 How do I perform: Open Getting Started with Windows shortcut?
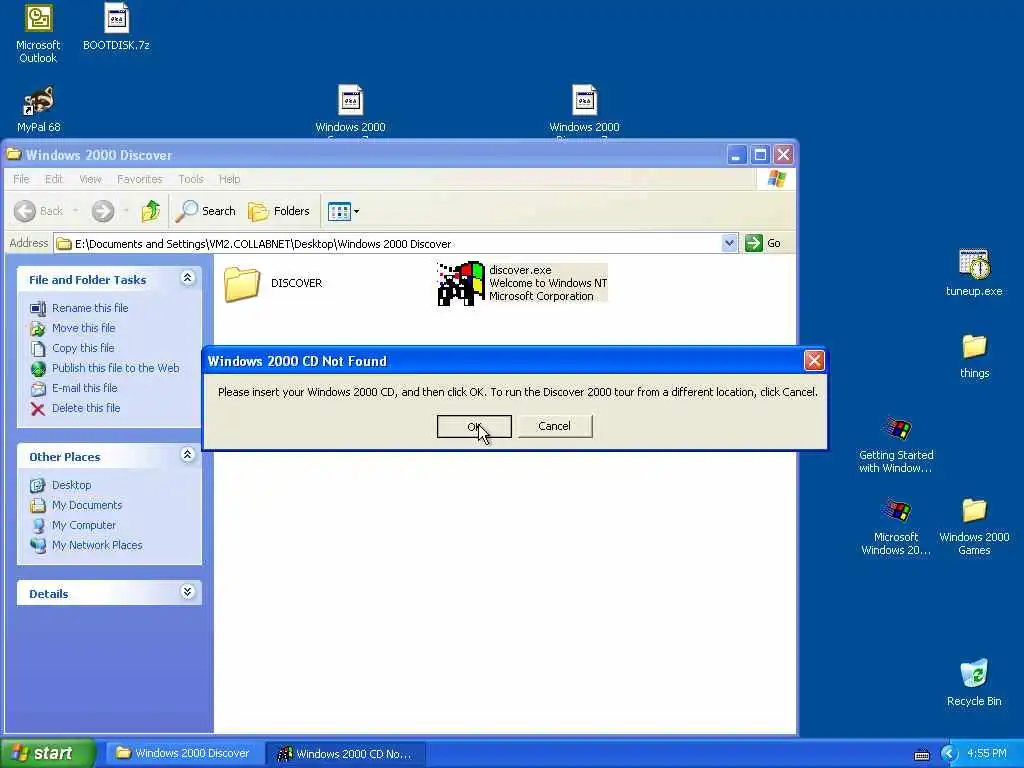[896, 445]
